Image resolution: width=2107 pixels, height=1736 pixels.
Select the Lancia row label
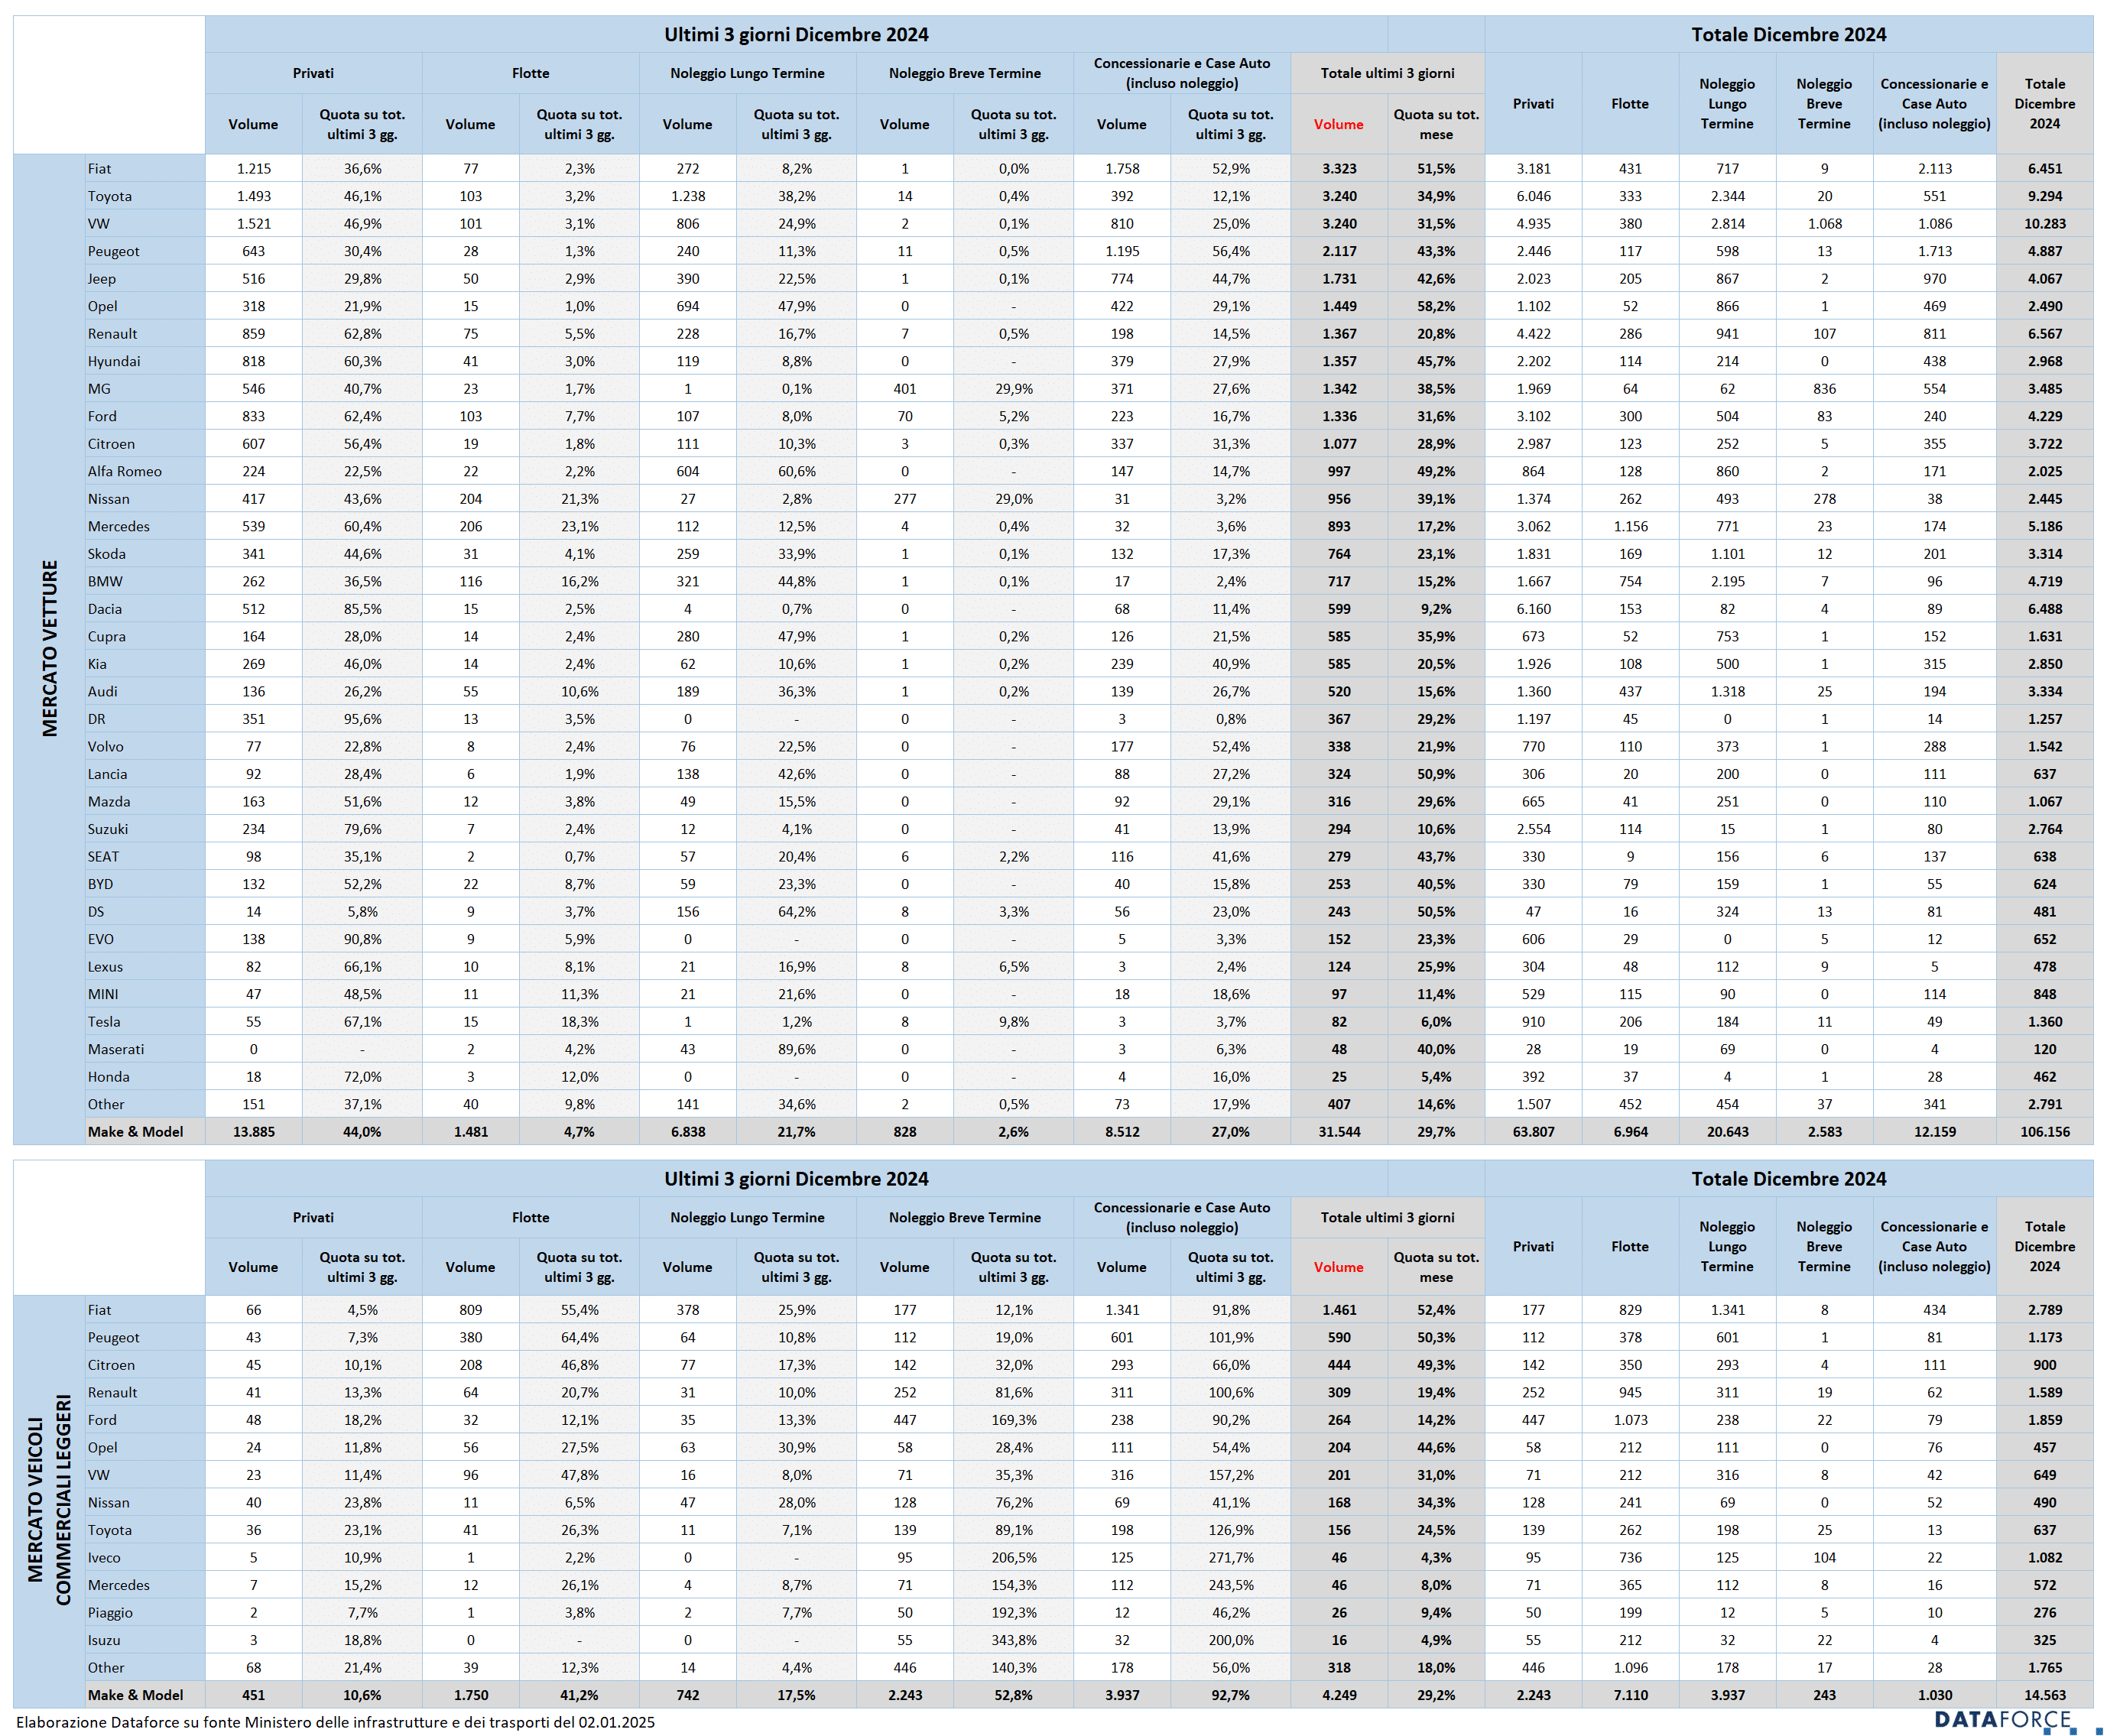(x=108, y=774)
